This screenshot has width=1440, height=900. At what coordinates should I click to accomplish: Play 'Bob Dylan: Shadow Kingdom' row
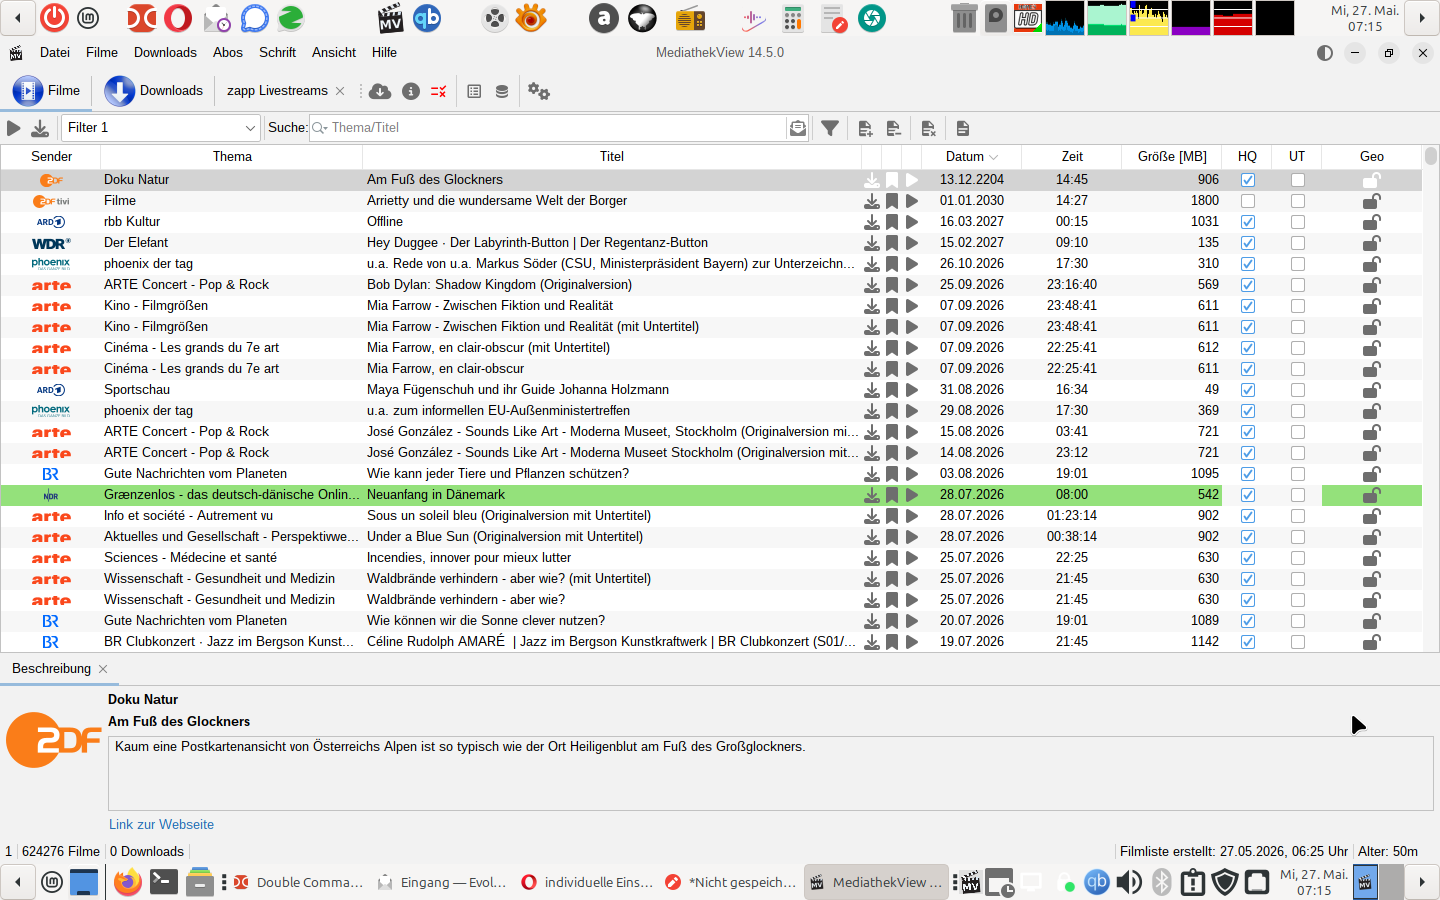point(912,285)
